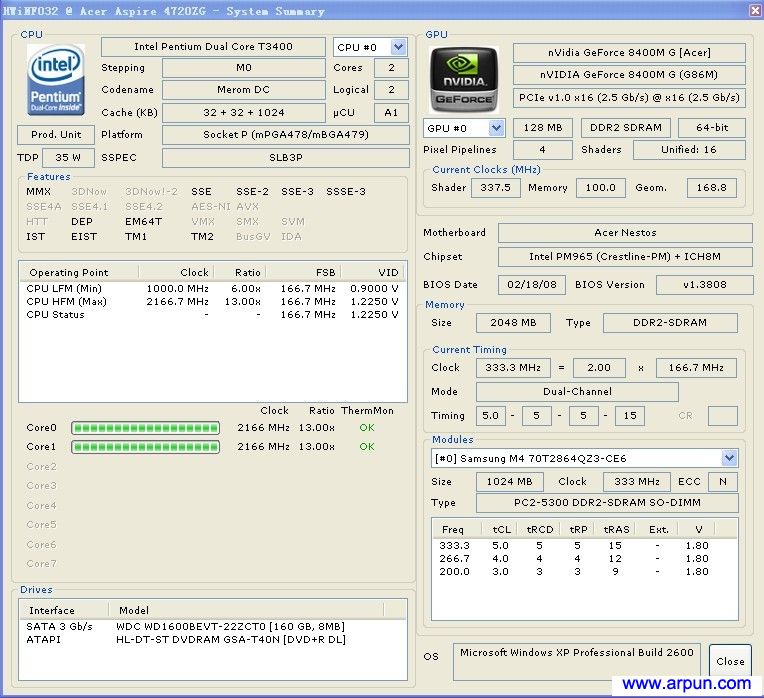Screen dimensions: 764x698
Task: Click the Core1 usage progress bar
Action: pos(147,447)
